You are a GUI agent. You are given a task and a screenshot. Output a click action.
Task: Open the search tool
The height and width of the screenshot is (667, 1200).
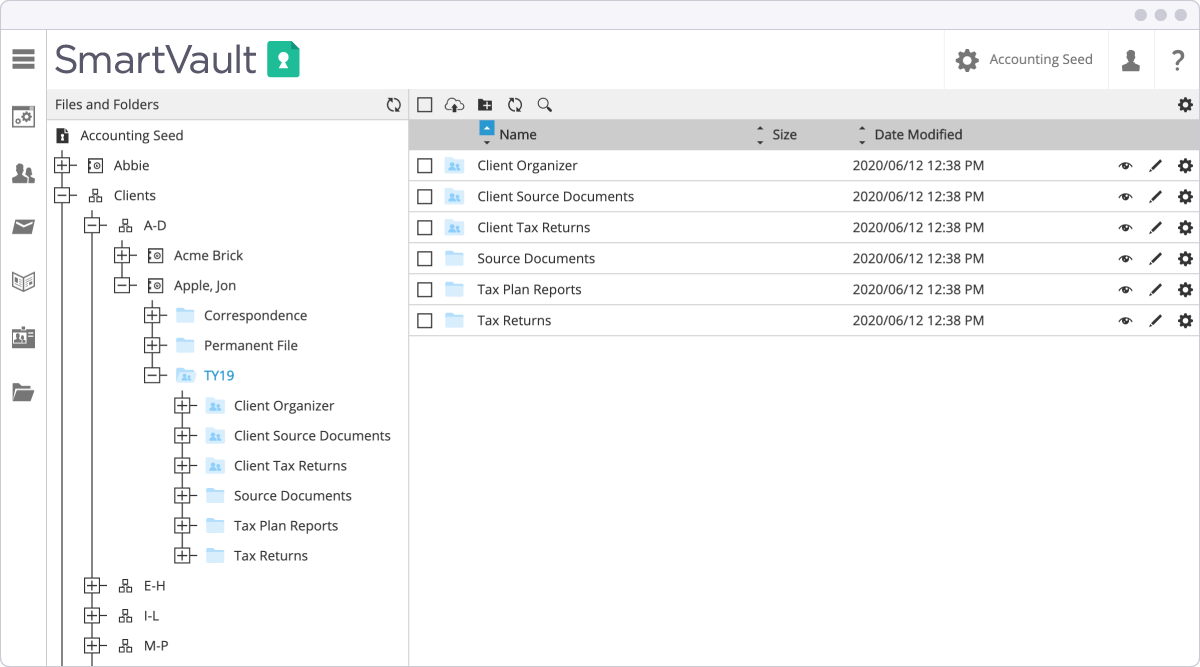pos(543,104)
